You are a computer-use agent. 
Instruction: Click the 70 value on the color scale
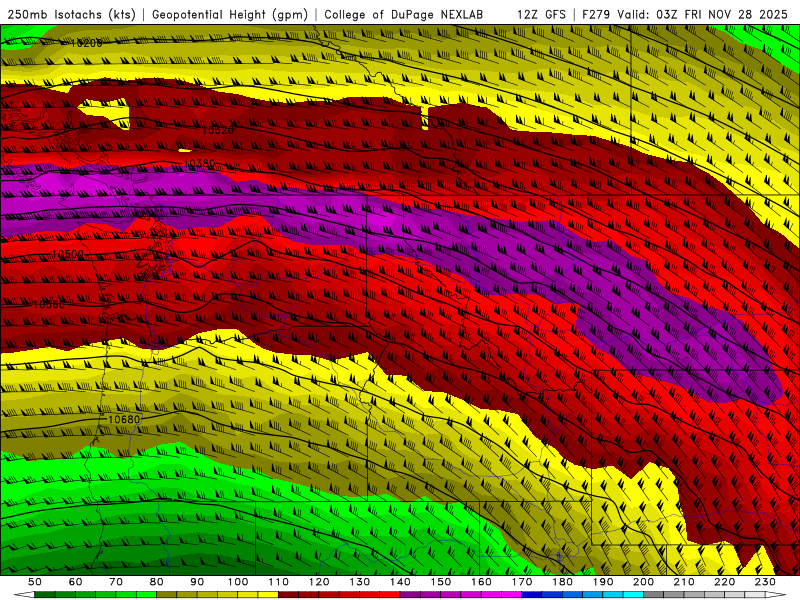click(x=116, y=582)
